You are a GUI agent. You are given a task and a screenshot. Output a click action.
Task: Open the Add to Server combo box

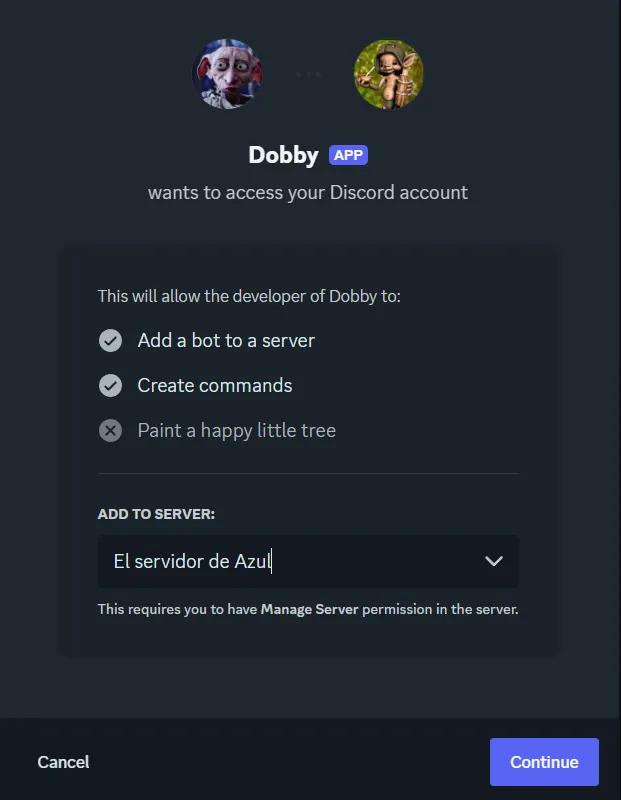click(308, 561)
